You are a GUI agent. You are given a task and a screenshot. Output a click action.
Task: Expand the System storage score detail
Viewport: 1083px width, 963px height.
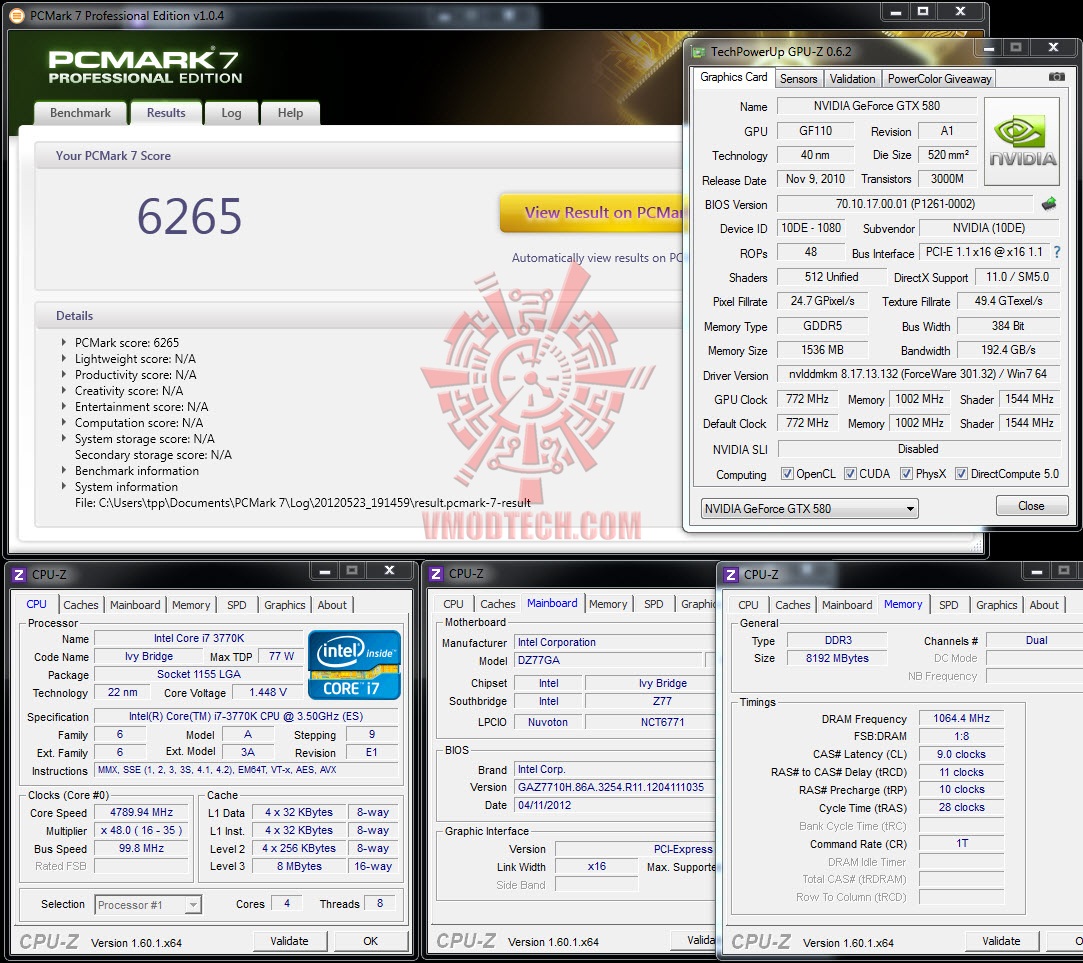pos(64,438)
